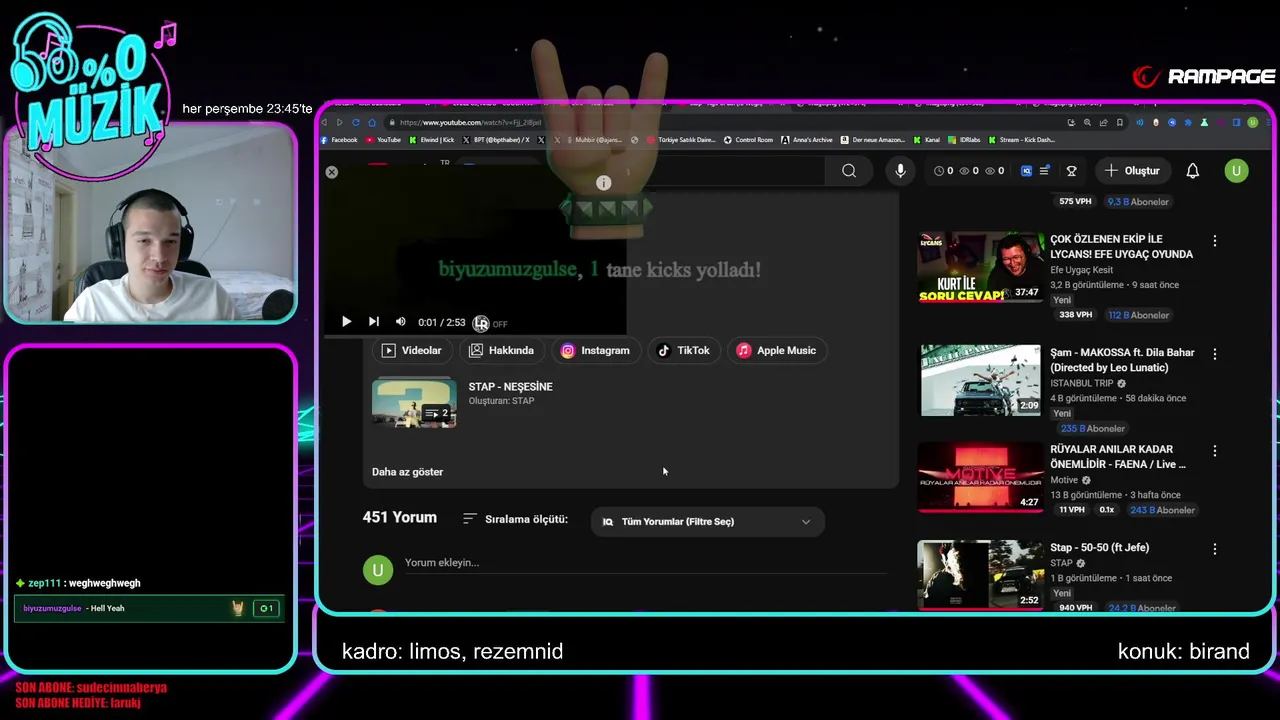1280x720 pixels.
Task: Open the Şam - MAKOSSA video thumbnail
Action: click(x=980, y=380)
